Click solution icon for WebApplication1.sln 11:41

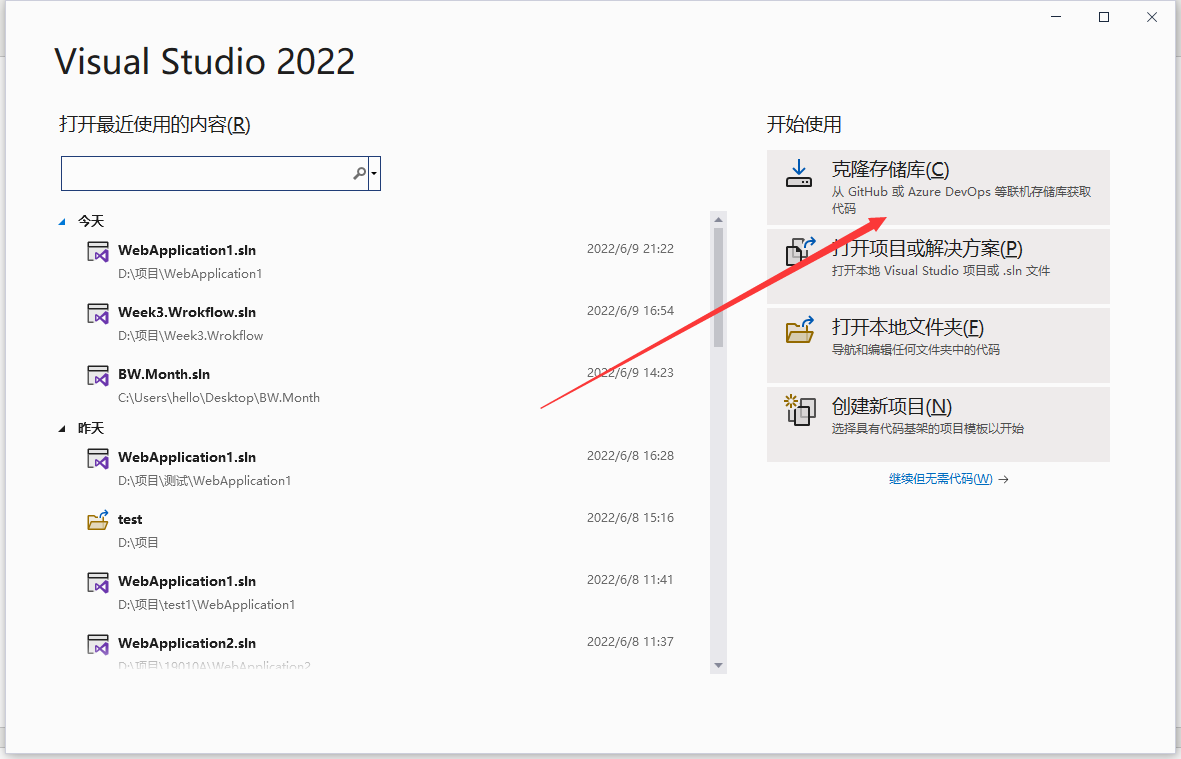pyautogui.click(x=98, y=582)
